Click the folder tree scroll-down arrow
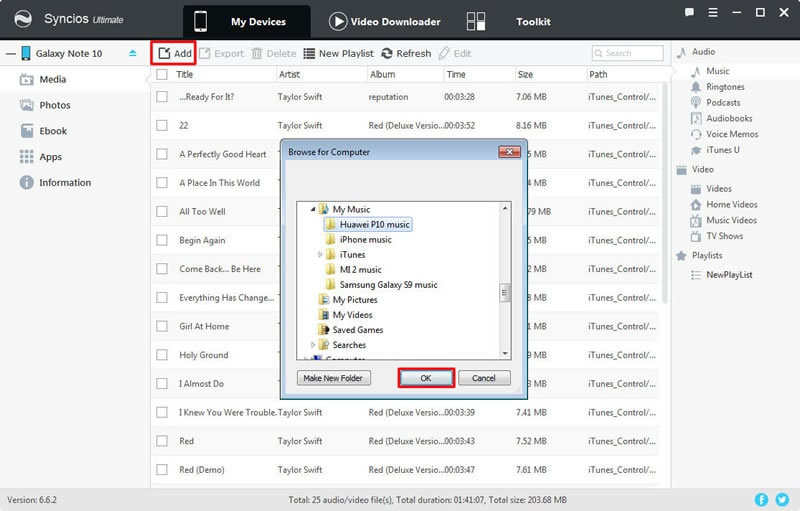The width and height of the screenshot is (800, 511). pos(505,353)
